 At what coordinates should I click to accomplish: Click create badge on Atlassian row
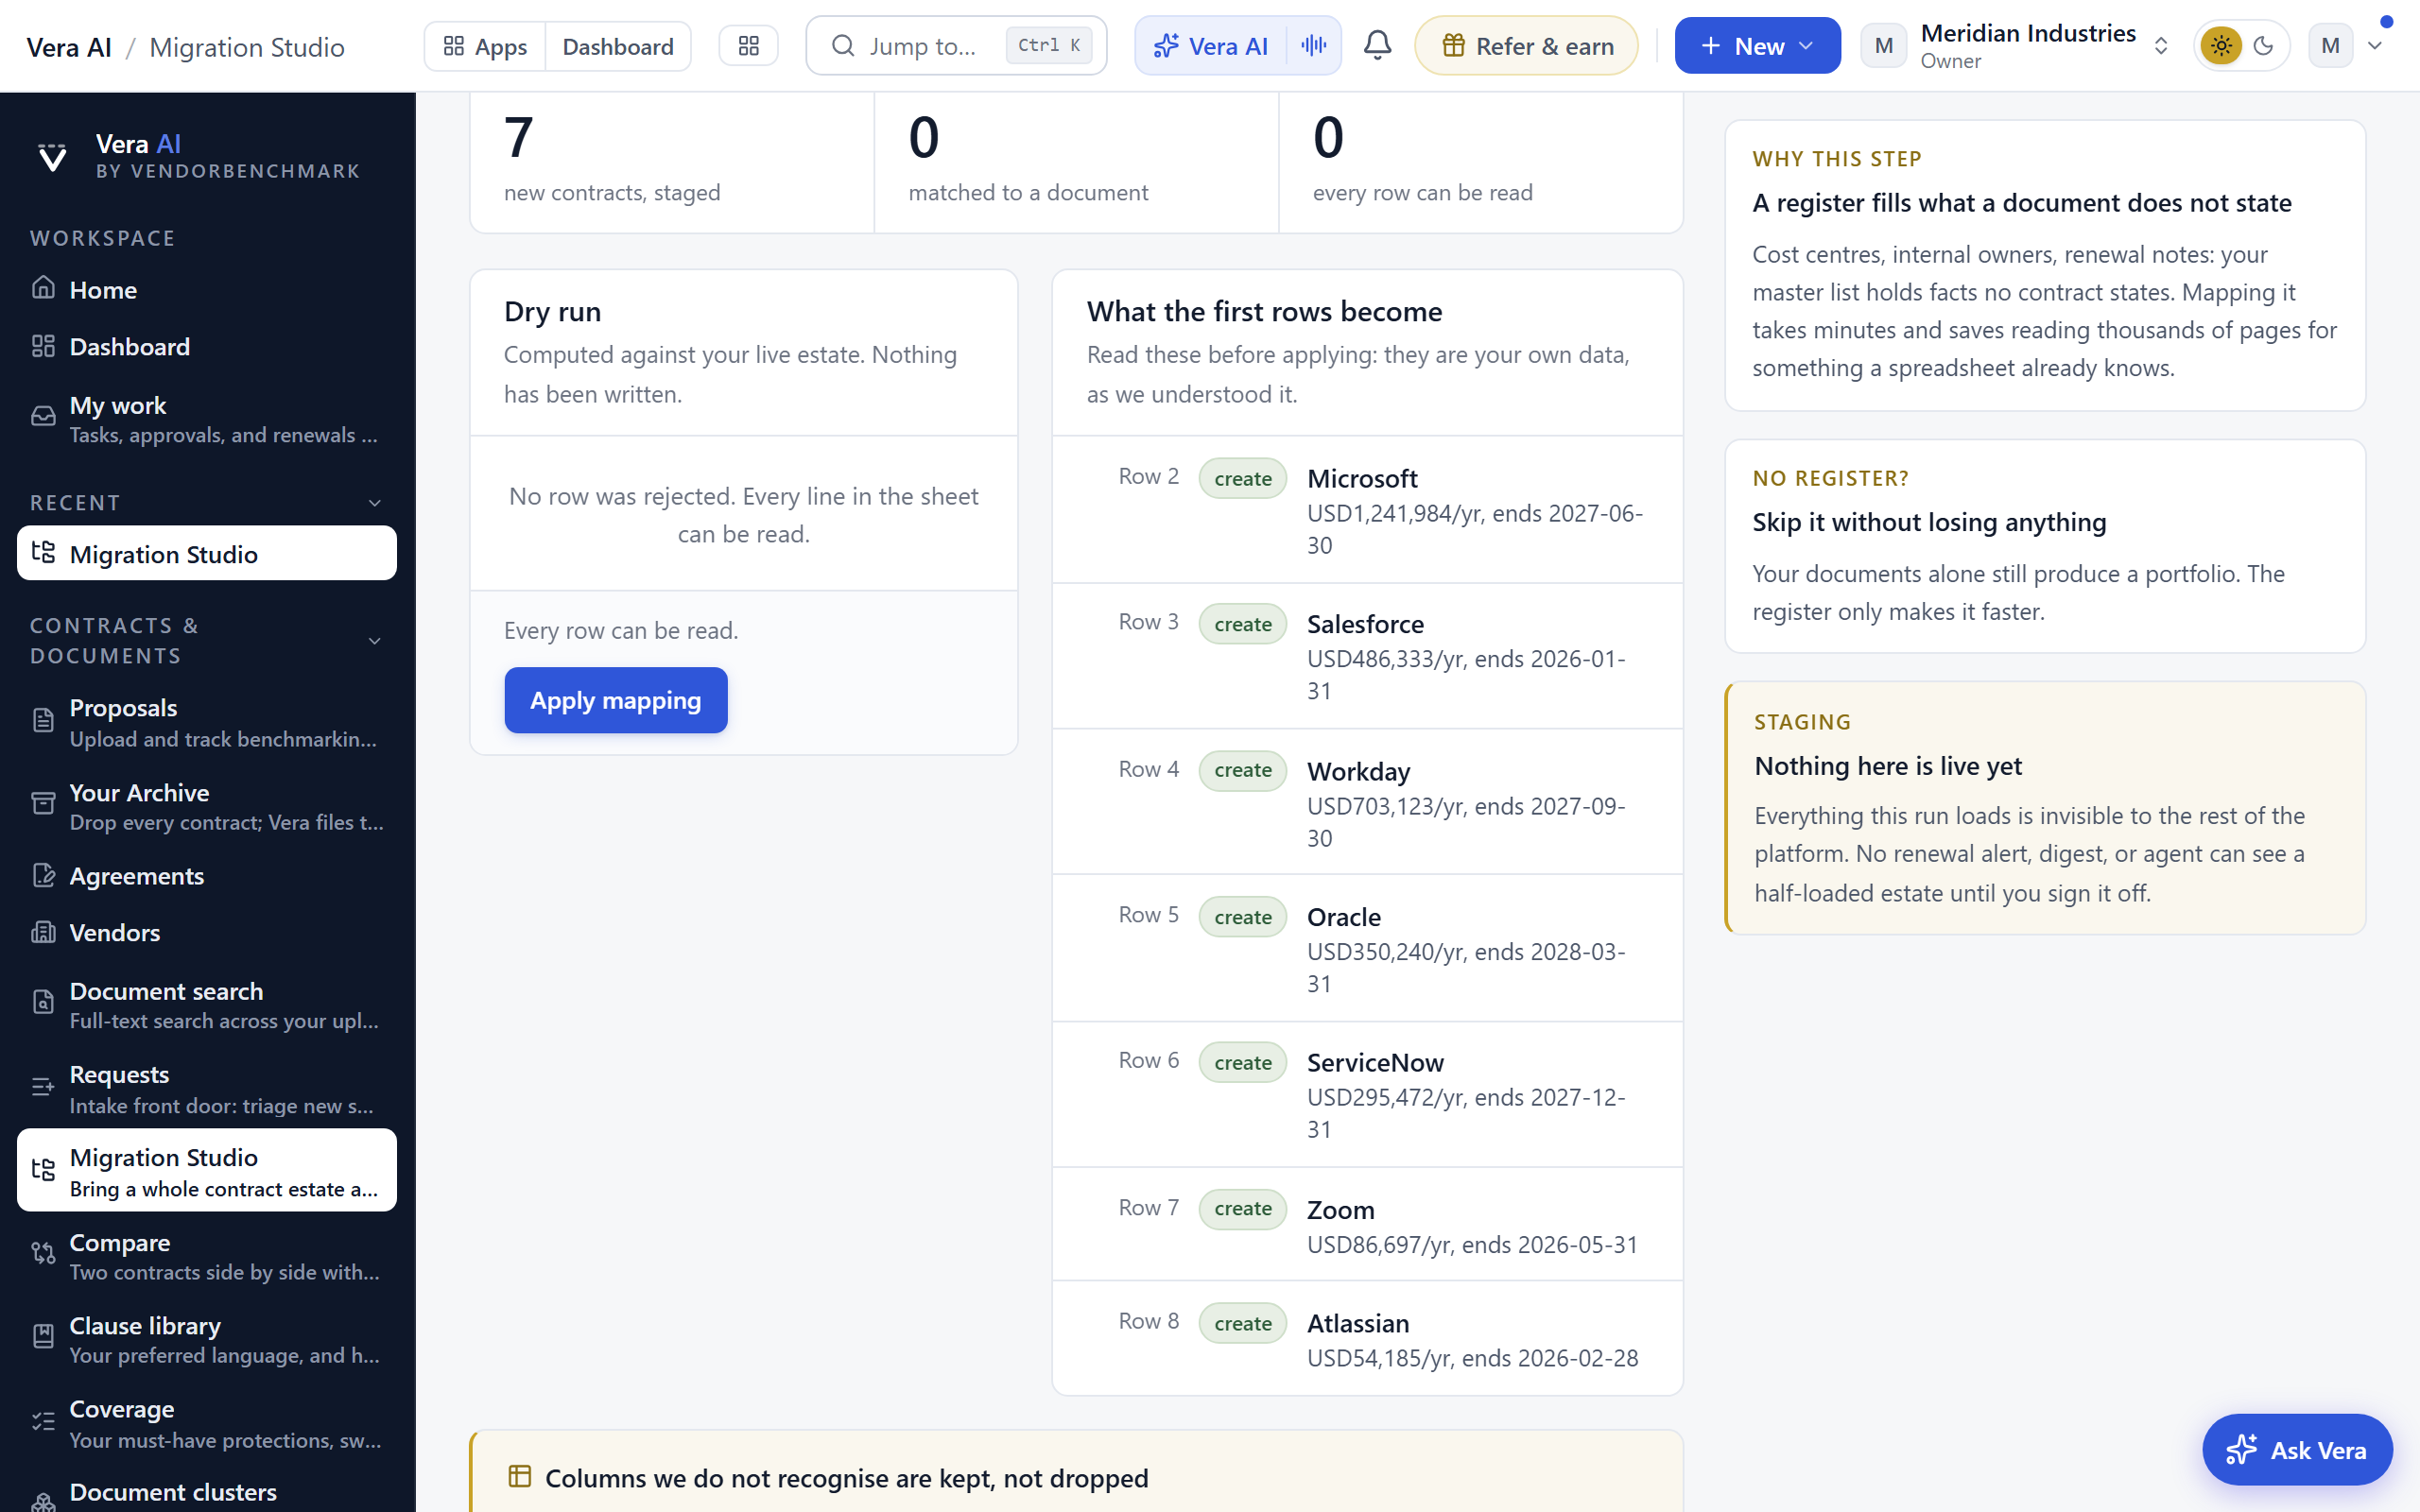1243,1323
